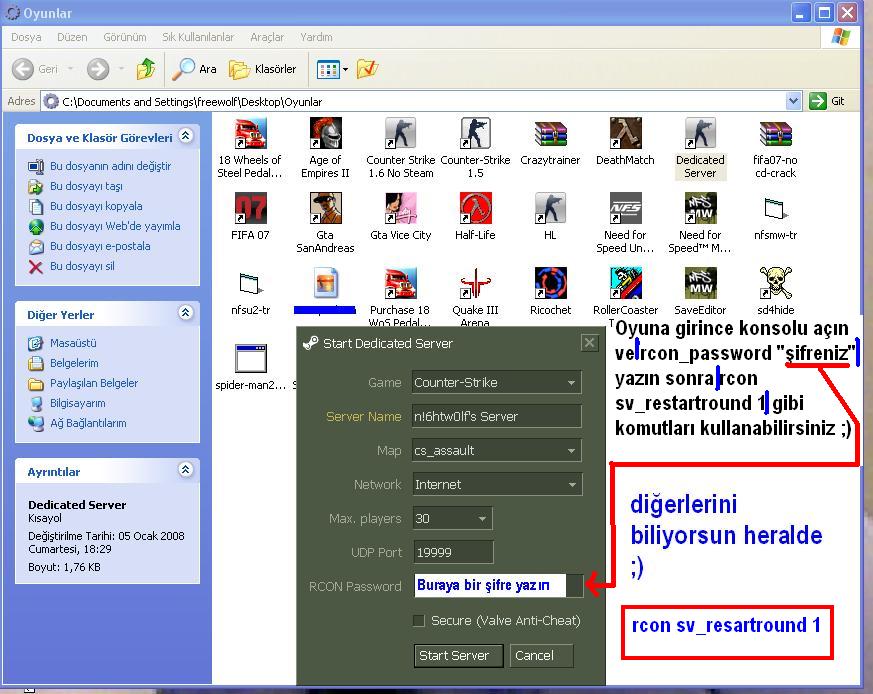Collapse the Ayrıntılar panel
The height and width of the screenshot is (694, 873).
click(x=185, y=470)
